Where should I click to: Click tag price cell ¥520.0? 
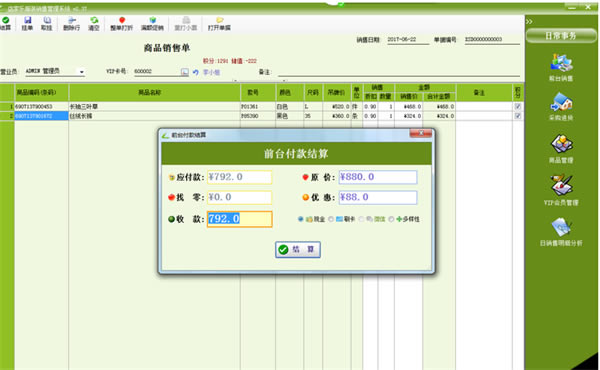(x=337, y=106)
